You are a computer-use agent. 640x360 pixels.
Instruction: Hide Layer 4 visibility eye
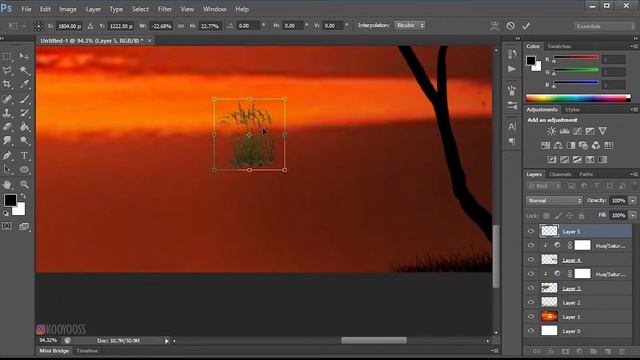(531, 260)
